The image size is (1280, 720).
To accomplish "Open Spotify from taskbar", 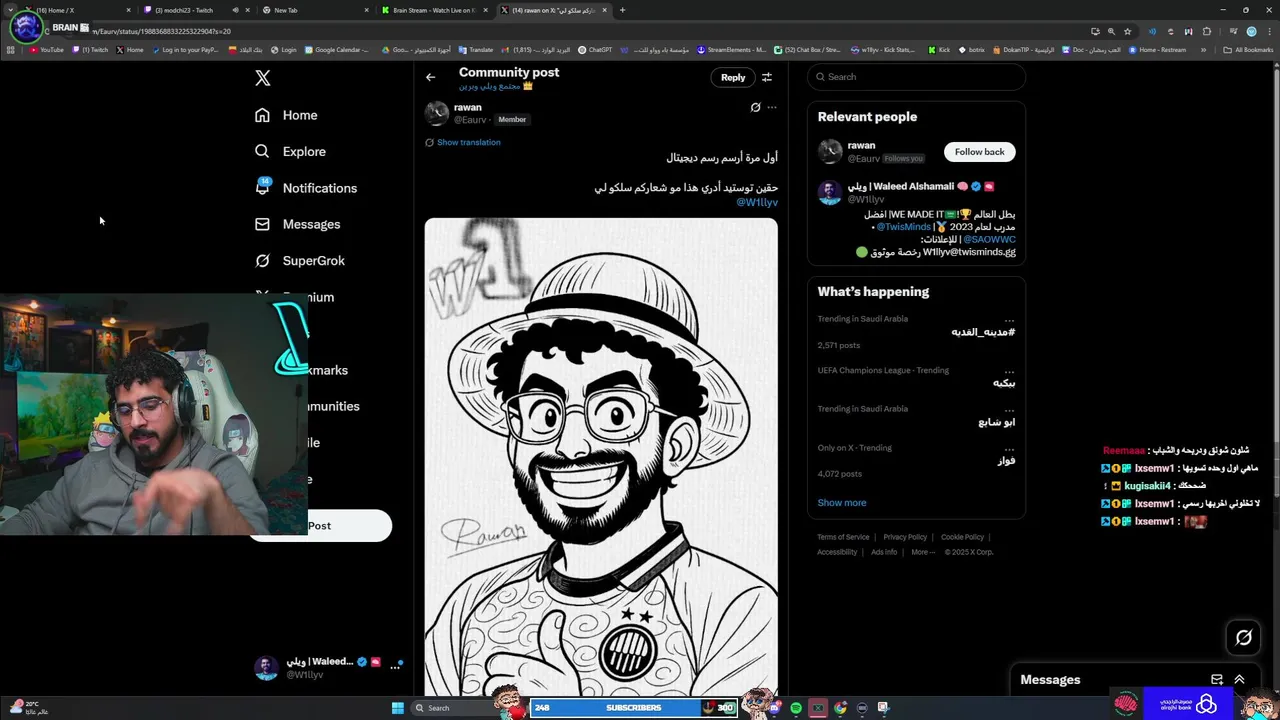I will [x=796, y=708].
